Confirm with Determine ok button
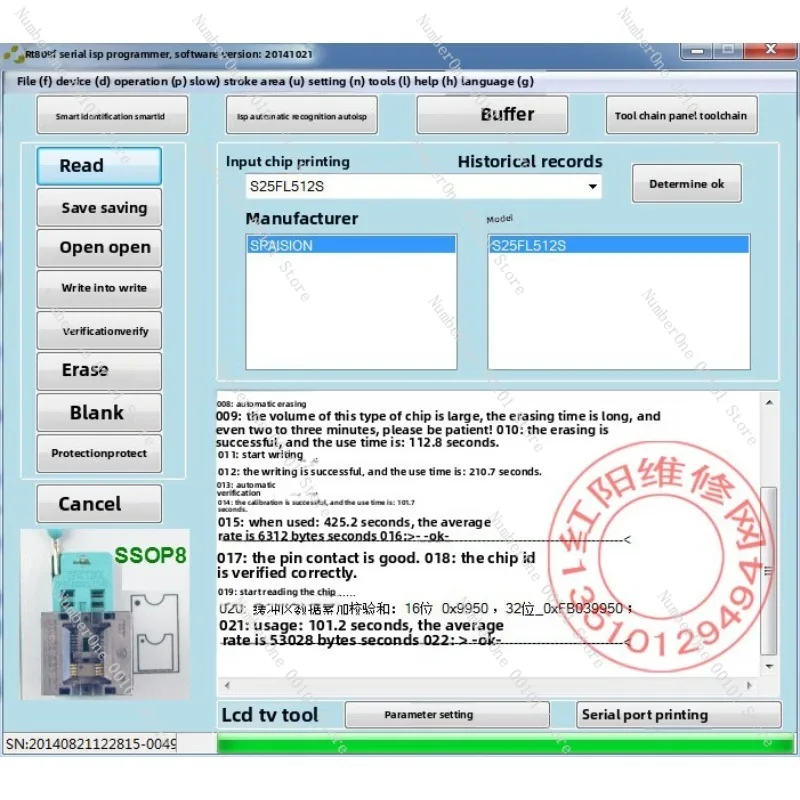Viewport: 800px width, 800px height. click(x=687, y=184)
